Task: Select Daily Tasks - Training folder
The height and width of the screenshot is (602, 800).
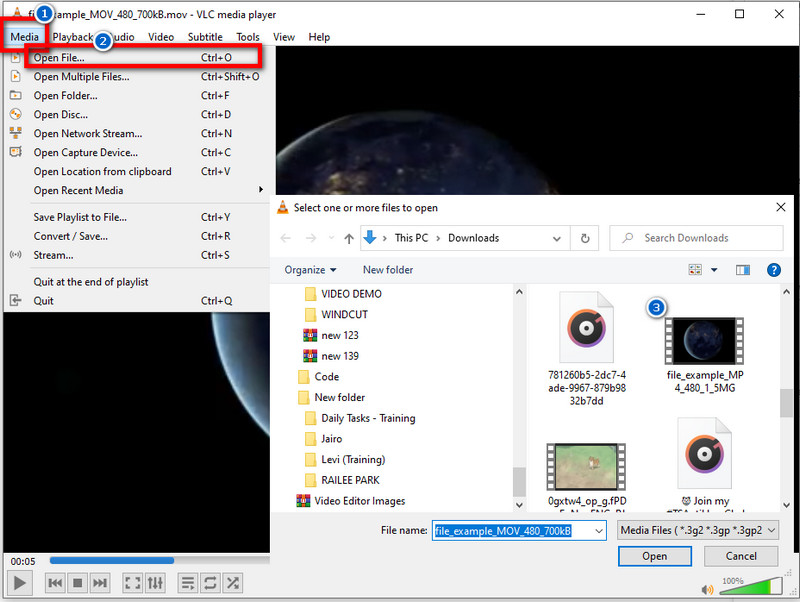Action: pyautogui.click(x=360, y=418)
